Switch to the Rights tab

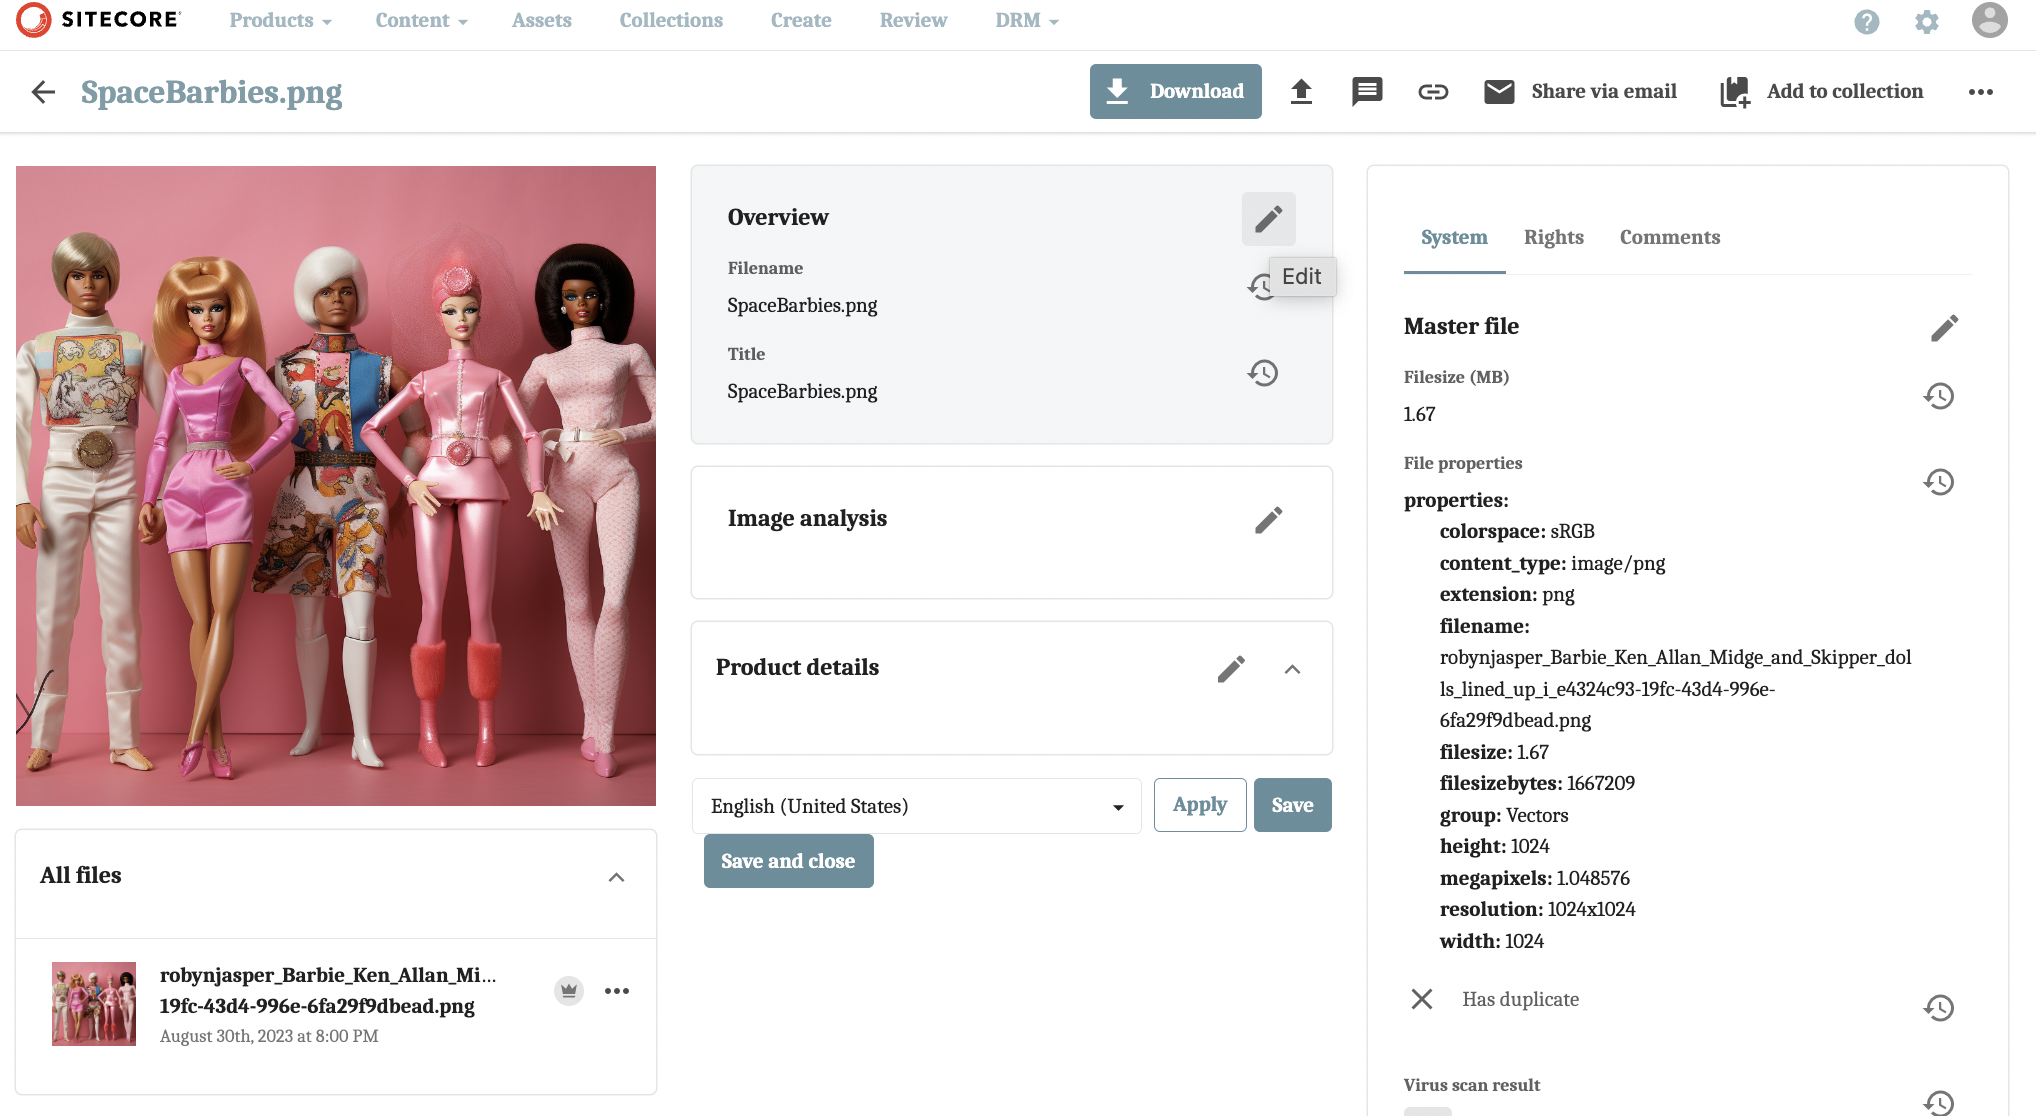1553,237
